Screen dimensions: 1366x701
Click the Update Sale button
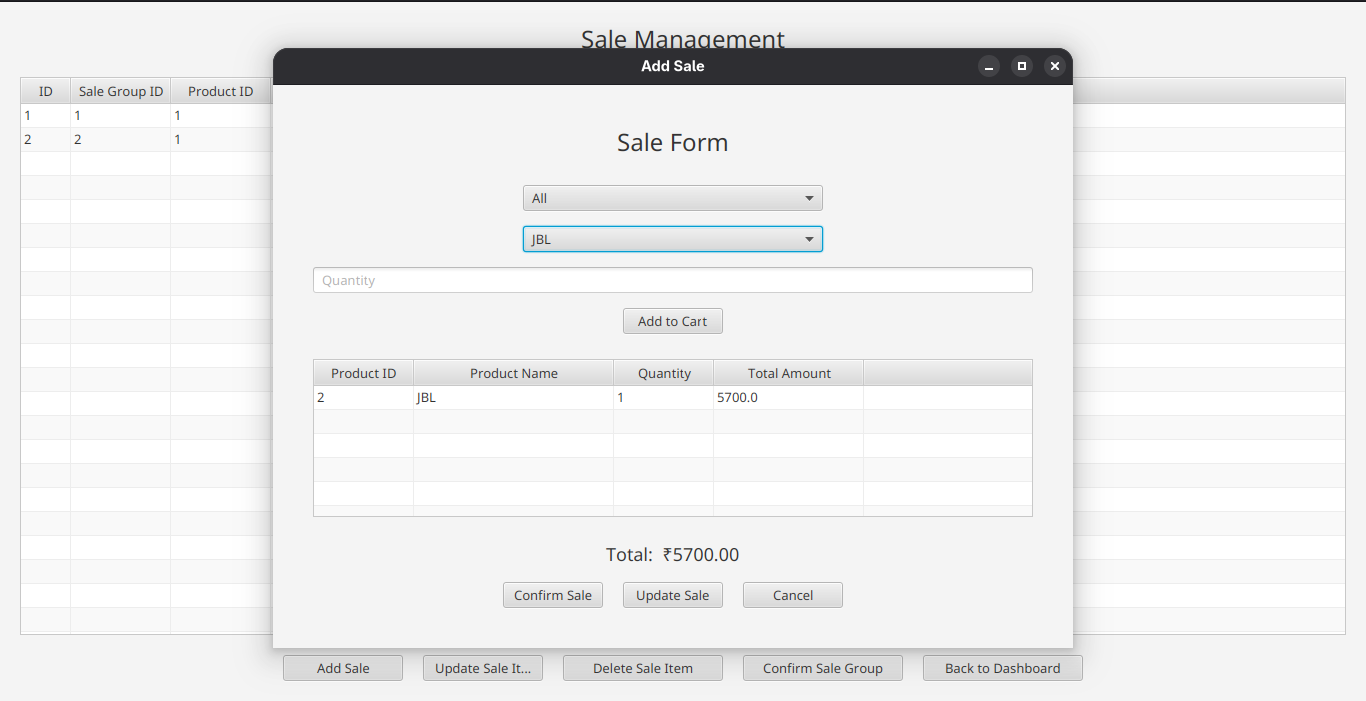(x=673, y=595)
